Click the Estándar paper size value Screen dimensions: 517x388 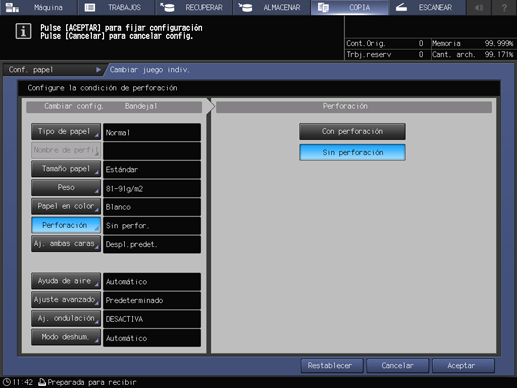(x=152, y=170)
